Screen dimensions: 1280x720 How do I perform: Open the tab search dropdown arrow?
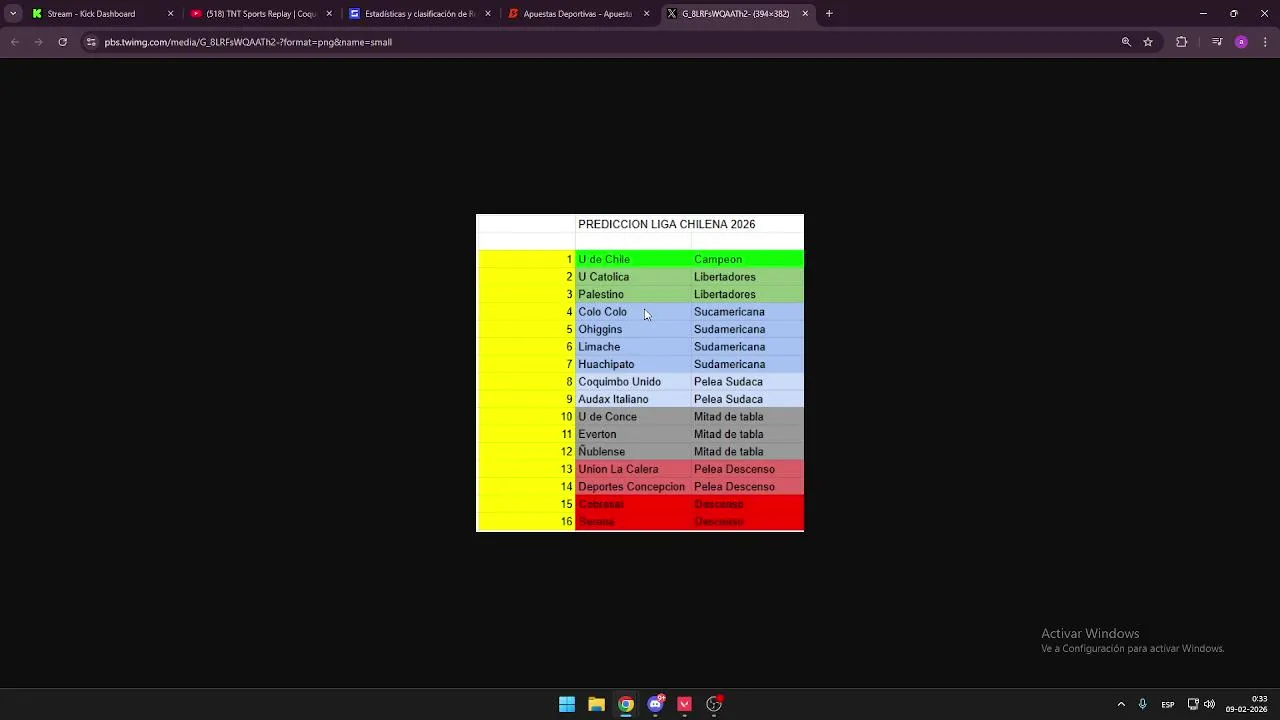(13, 14)
